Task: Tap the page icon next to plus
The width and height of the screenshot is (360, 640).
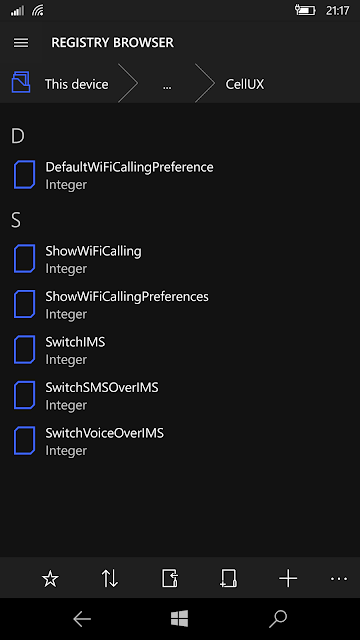Action: 229,578
